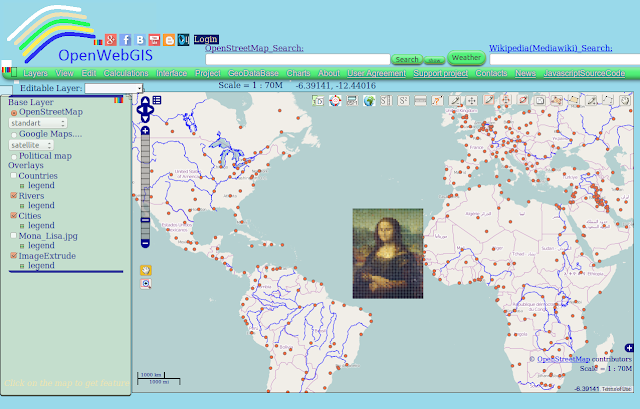Click the highlighted orange pencil edit tool
The height and width of the screenshot is (409, 640).
[x=489, y=100]
